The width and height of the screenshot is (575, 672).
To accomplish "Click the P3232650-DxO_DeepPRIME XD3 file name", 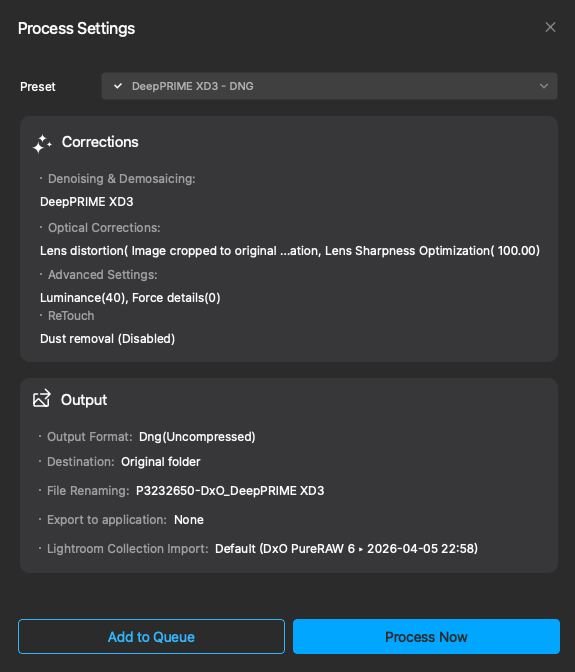I will tap(230, 491).
